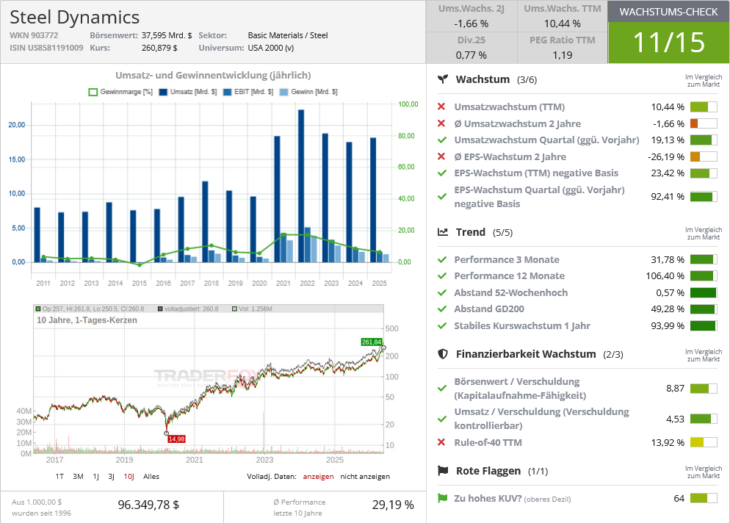Click the ISIN US8581191009 text
The width and height of the screenshot is (730, 523).
[46, 48]
